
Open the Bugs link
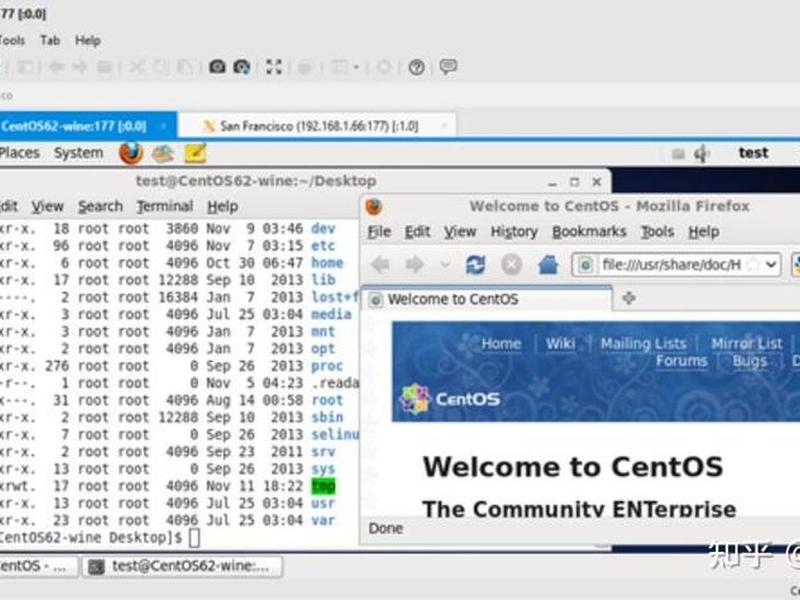749,361
